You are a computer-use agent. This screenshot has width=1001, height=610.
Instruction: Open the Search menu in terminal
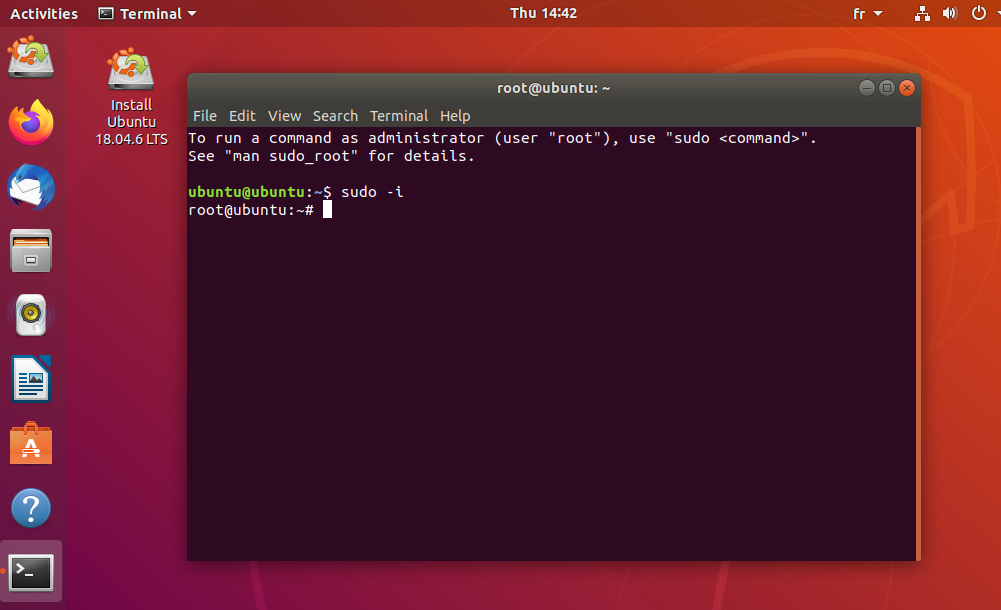[335, 116]
